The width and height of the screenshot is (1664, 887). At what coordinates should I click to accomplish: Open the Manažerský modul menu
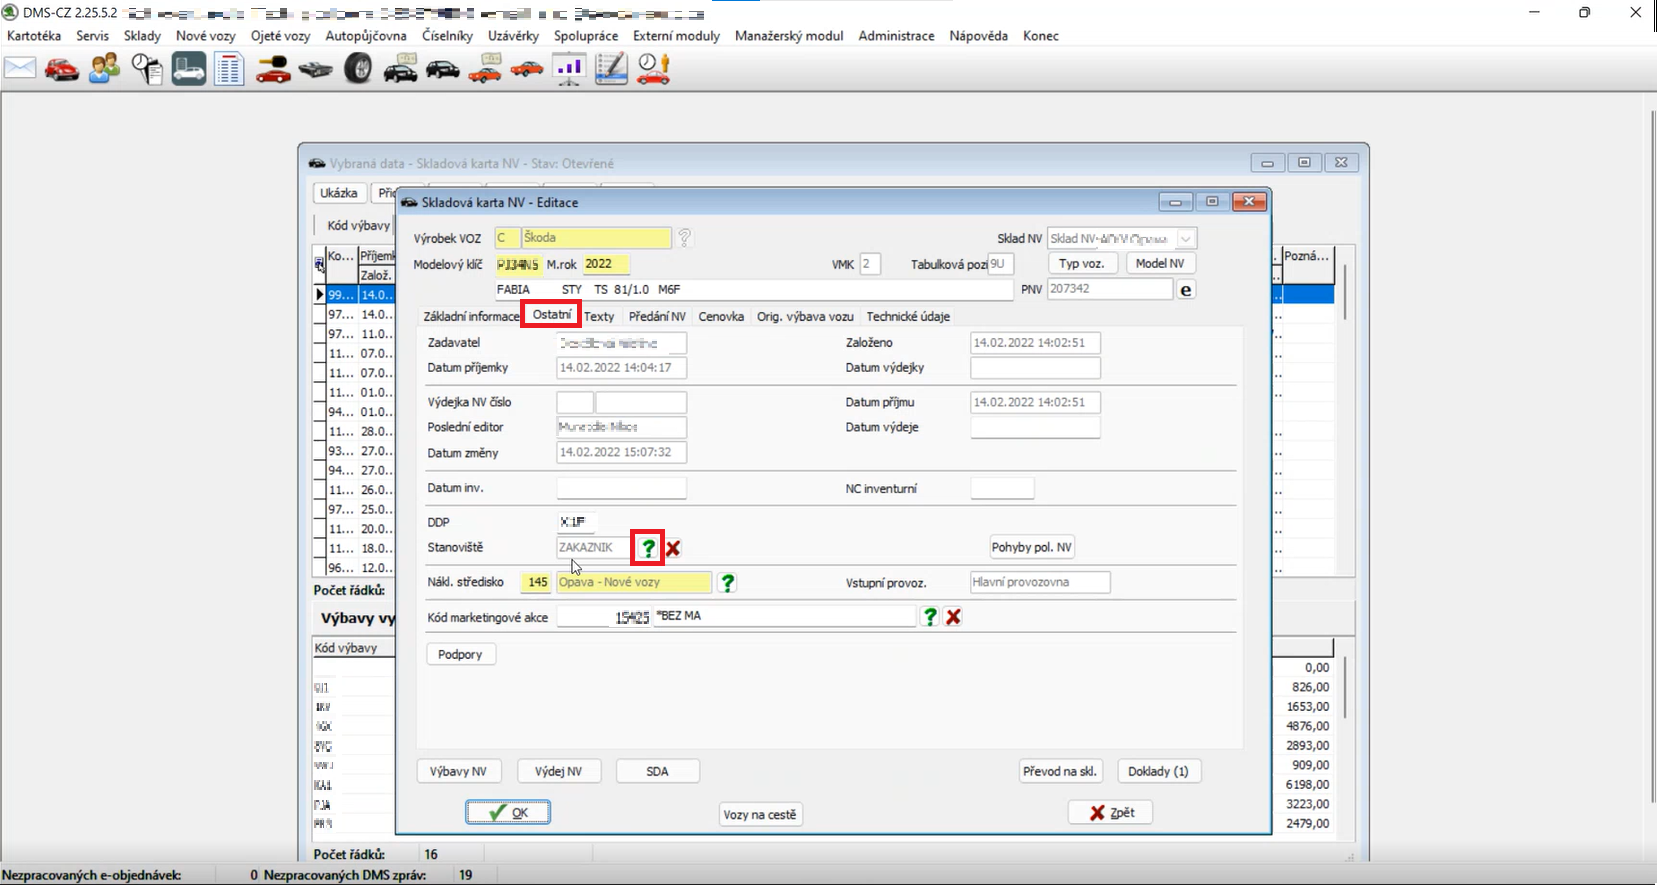[x=789, y=36]
